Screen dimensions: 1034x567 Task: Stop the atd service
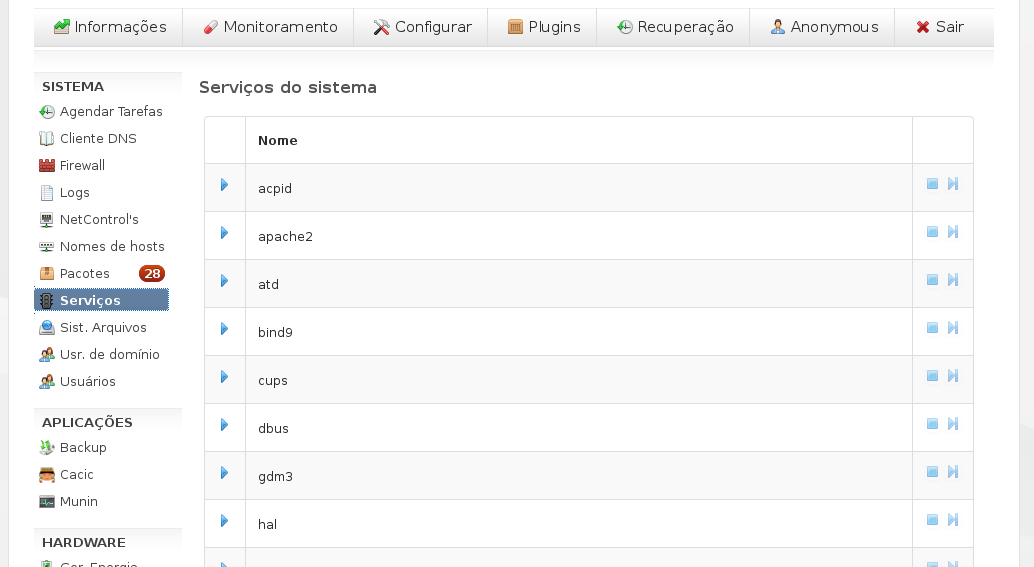click(x=932, y=280)
